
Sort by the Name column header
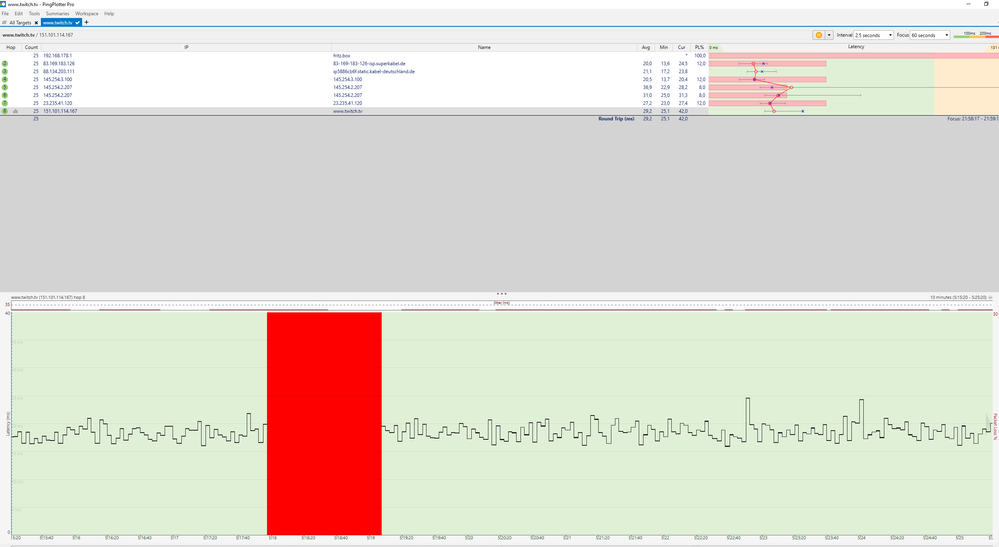(x=484, y=47)
